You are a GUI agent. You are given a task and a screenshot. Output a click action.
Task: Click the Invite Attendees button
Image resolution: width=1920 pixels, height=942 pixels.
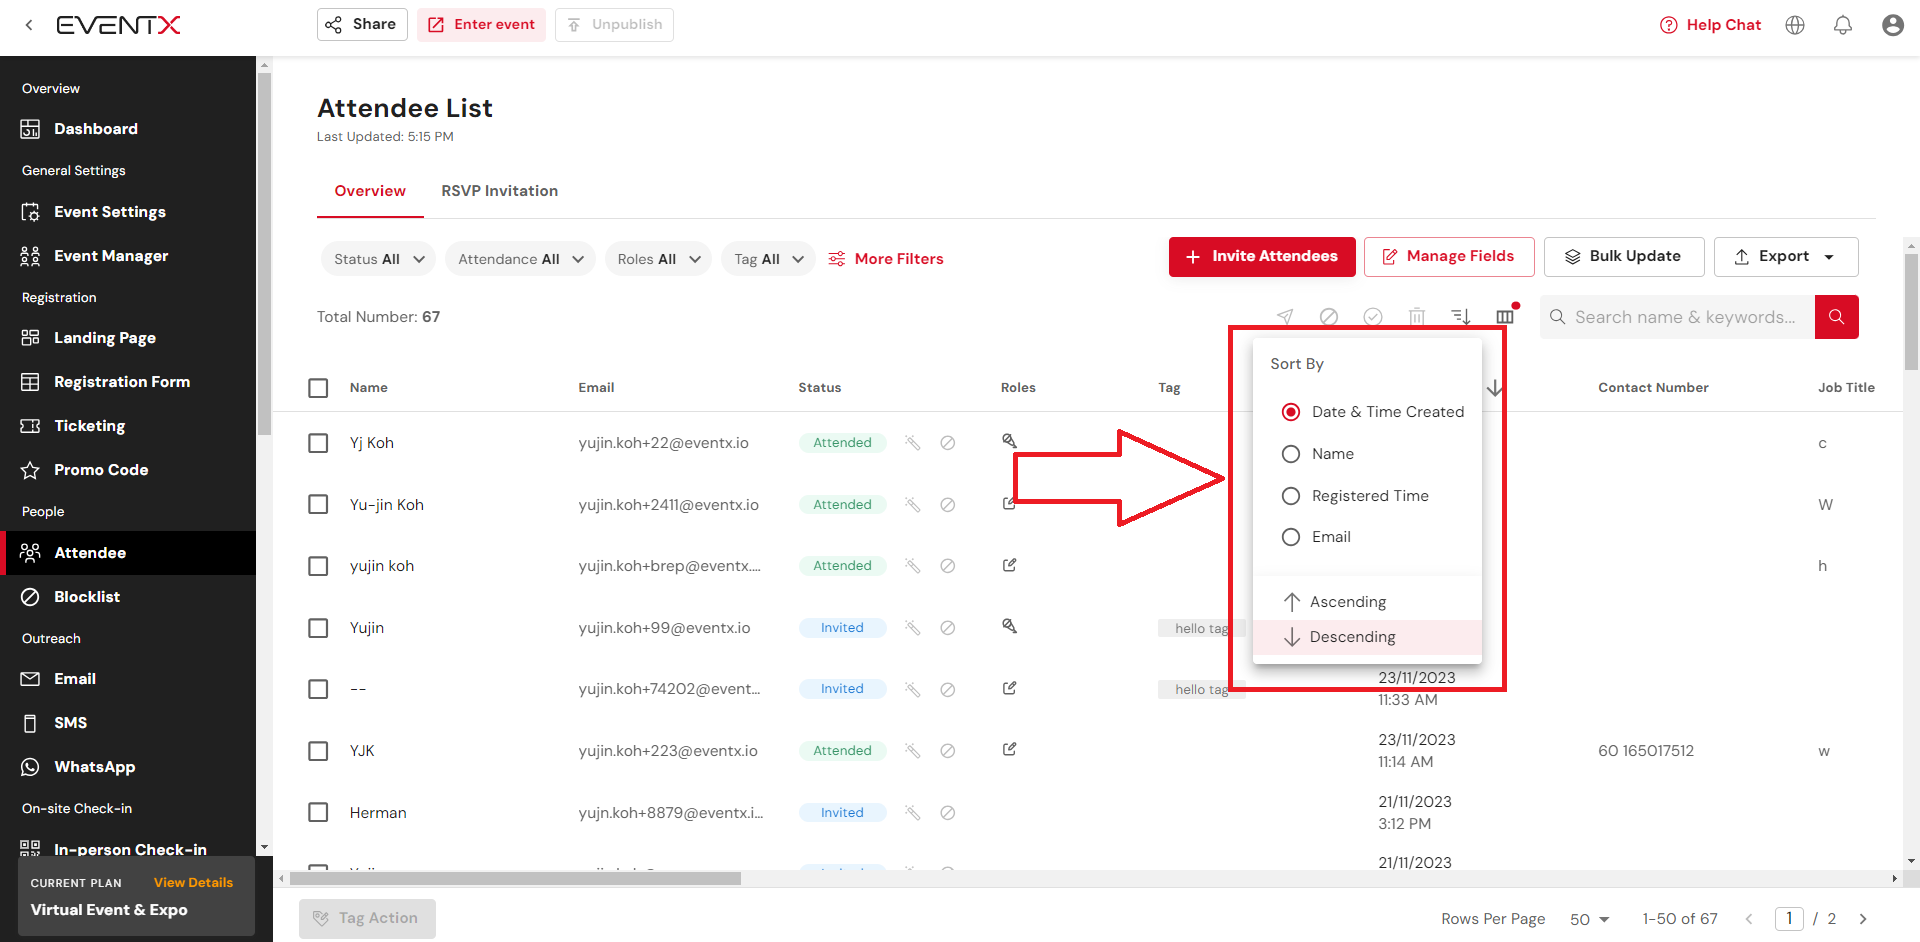(1262, 257)
